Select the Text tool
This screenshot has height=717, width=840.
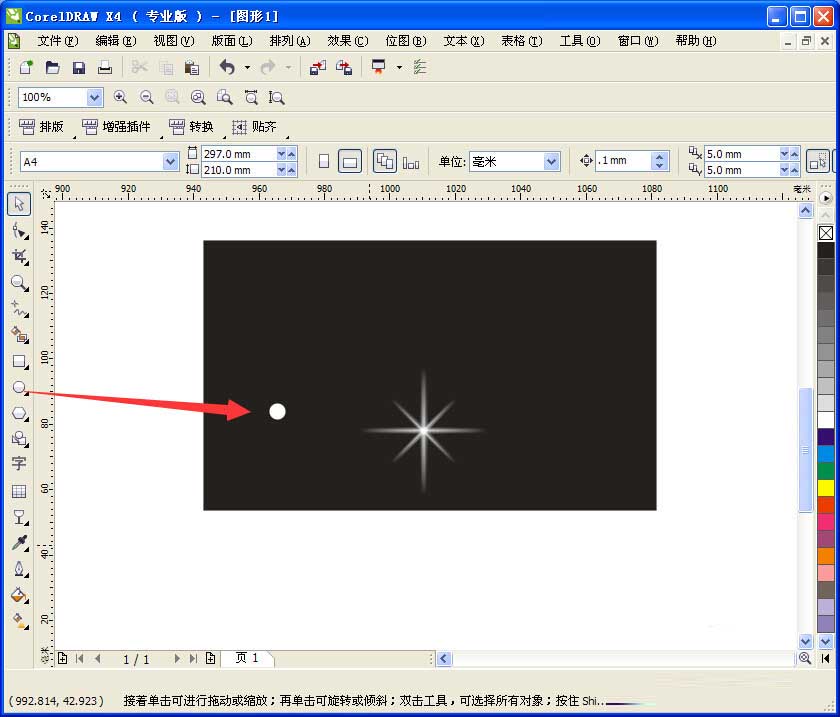18,463
